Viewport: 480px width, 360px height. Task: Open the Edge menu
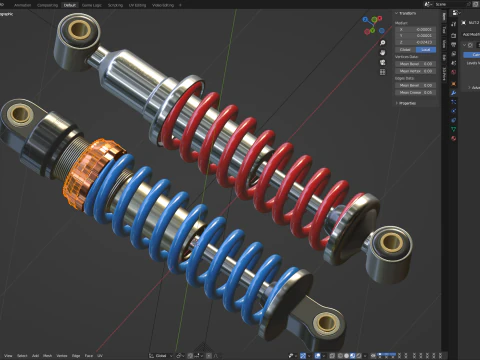pos(76,356)
